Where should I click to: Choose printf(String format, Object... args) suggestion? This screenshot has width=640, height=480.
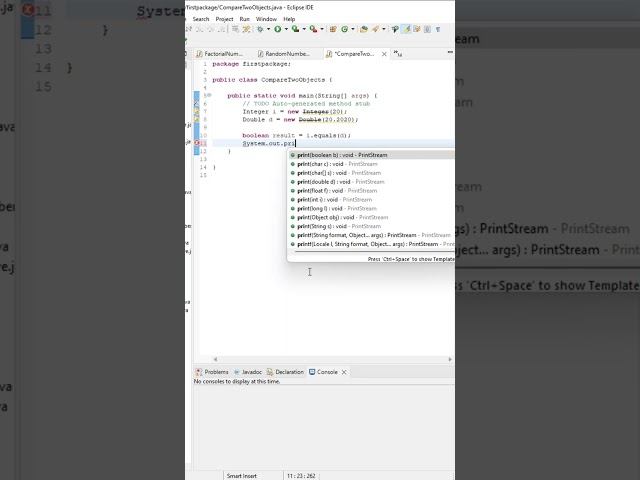click(x=371, y=236)
